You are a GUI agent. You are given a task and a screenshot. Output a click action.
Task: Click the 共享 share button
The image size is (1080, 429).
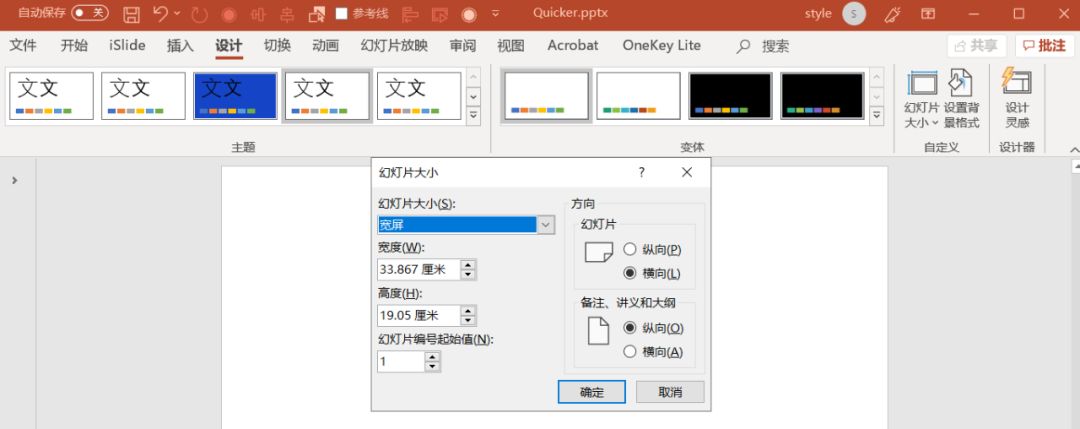(977, 46)
